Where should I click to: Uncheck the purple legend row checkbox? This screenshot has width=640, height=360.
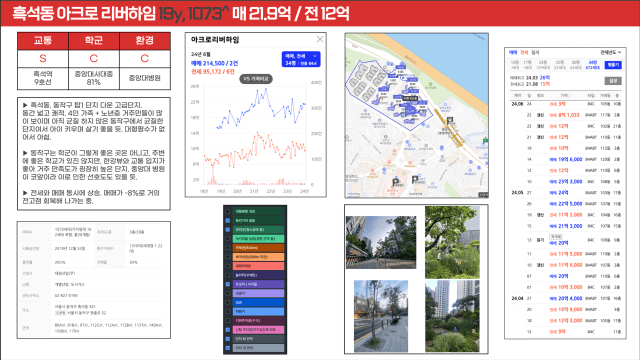228,284
